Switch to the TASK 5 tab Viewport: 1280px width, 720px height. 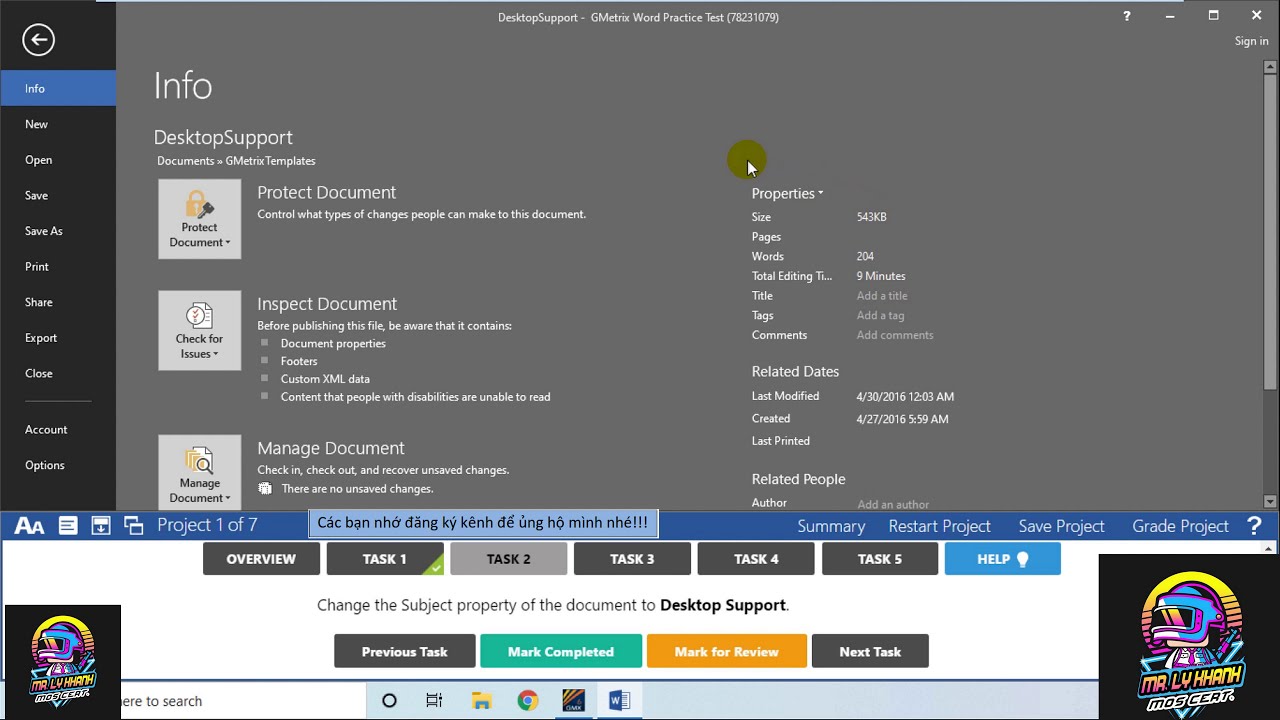click(x=880, y=559)
